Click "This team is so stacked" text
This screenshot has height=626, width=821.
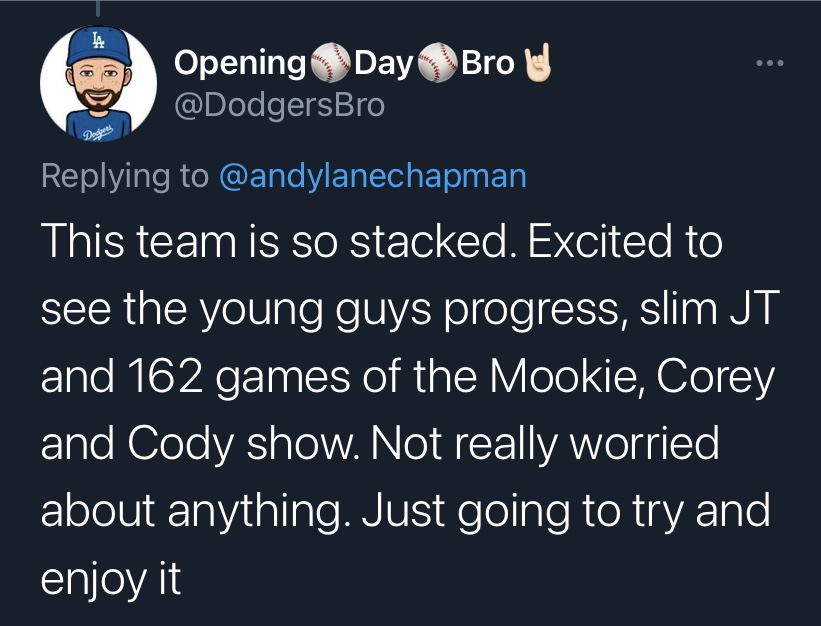[276, 243]
